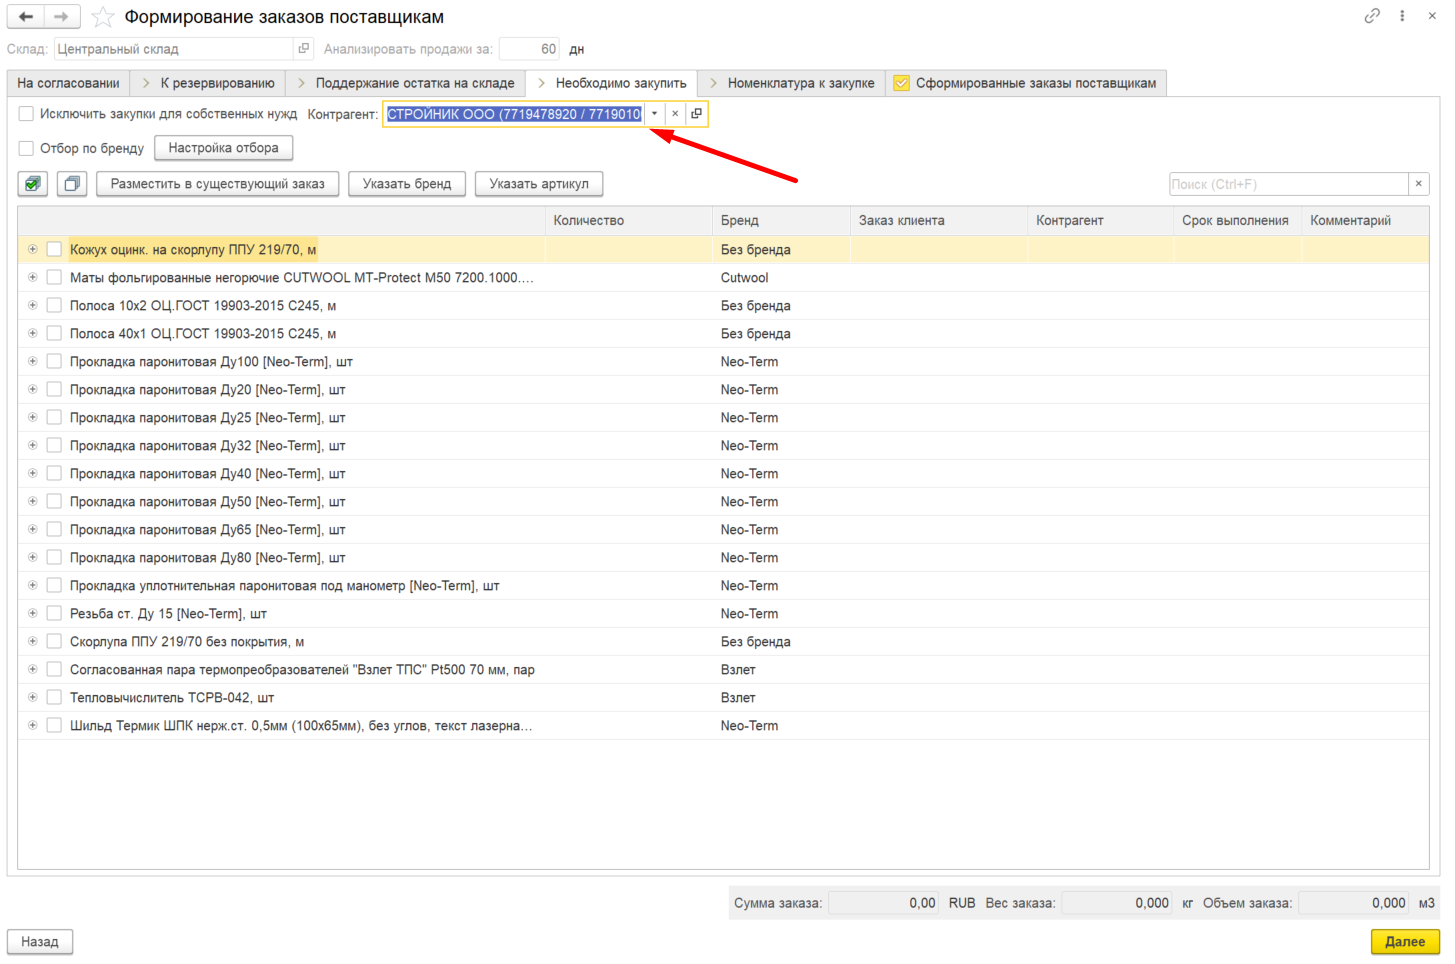Open the Контрагент record with open-form icon

click(x=697, y=114)
